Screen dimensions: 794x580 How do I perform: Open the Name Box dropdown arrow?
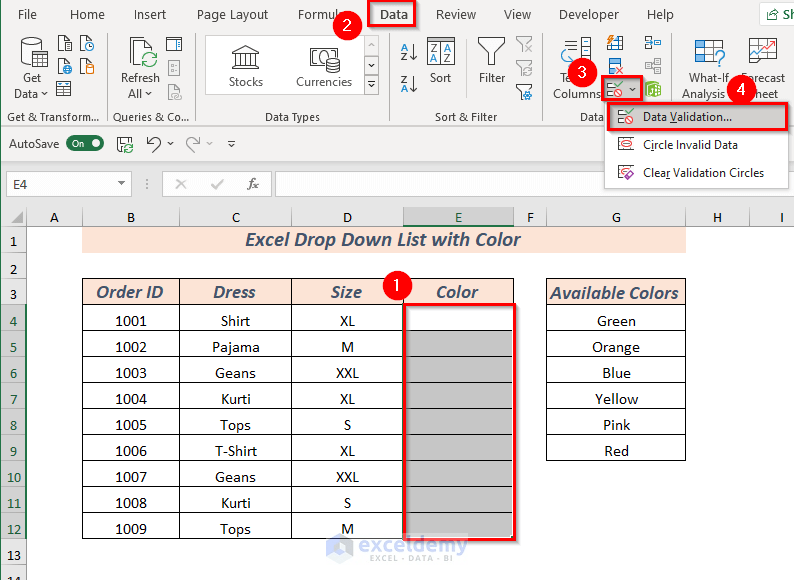click(x=122, y=183)
